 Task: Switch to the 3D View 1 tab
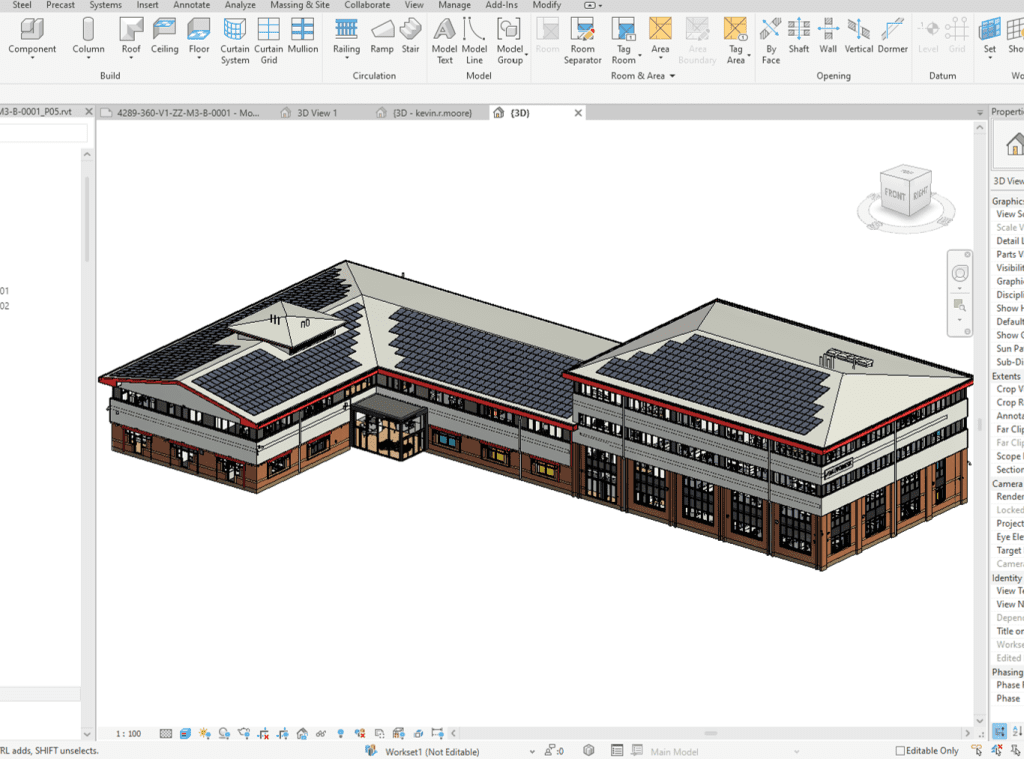click(x=316, y=113)
